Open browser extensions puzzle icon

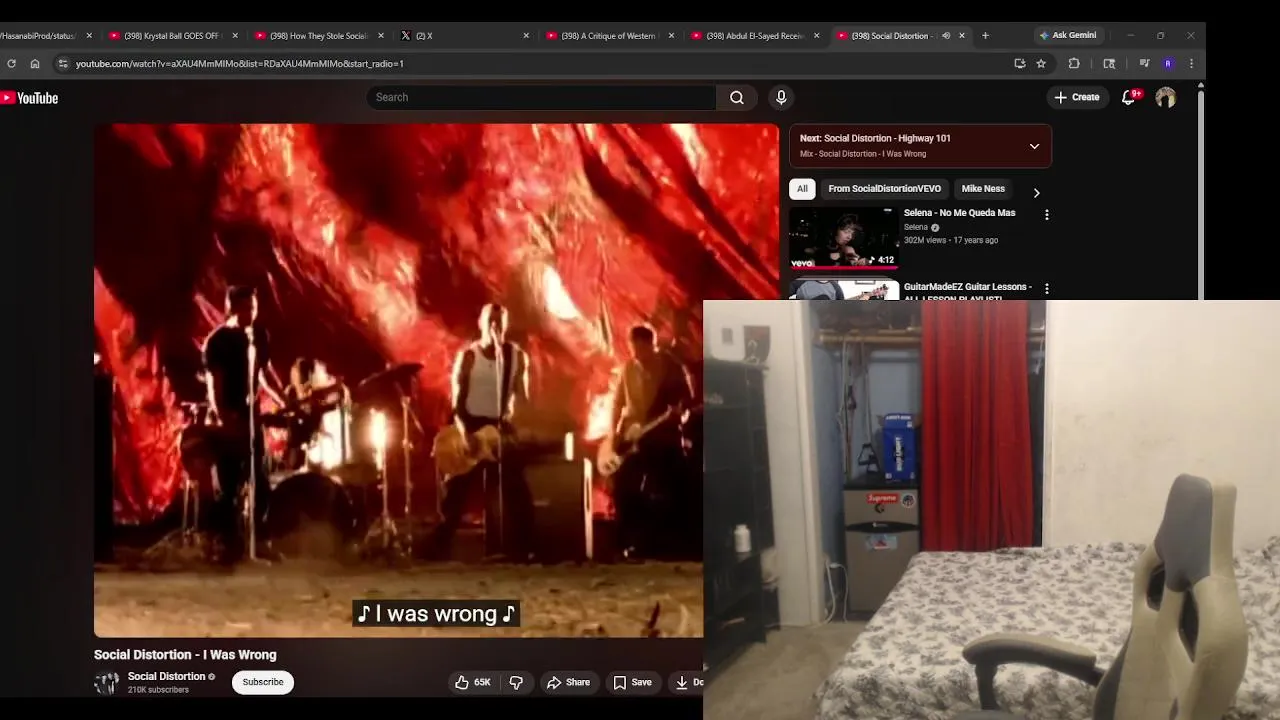[1074, 63]
